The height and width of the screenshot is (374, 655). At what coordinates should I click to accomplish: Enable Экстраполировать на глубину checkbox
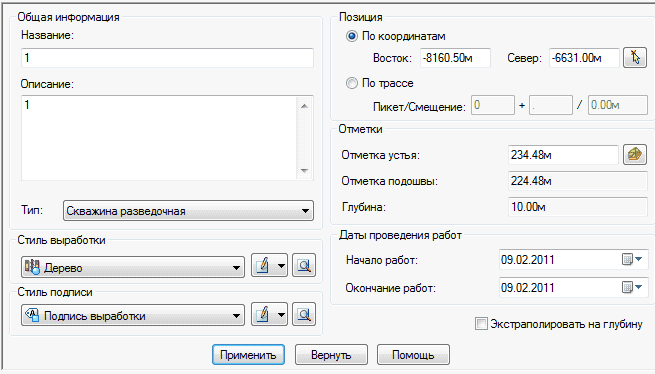(481, 323)
